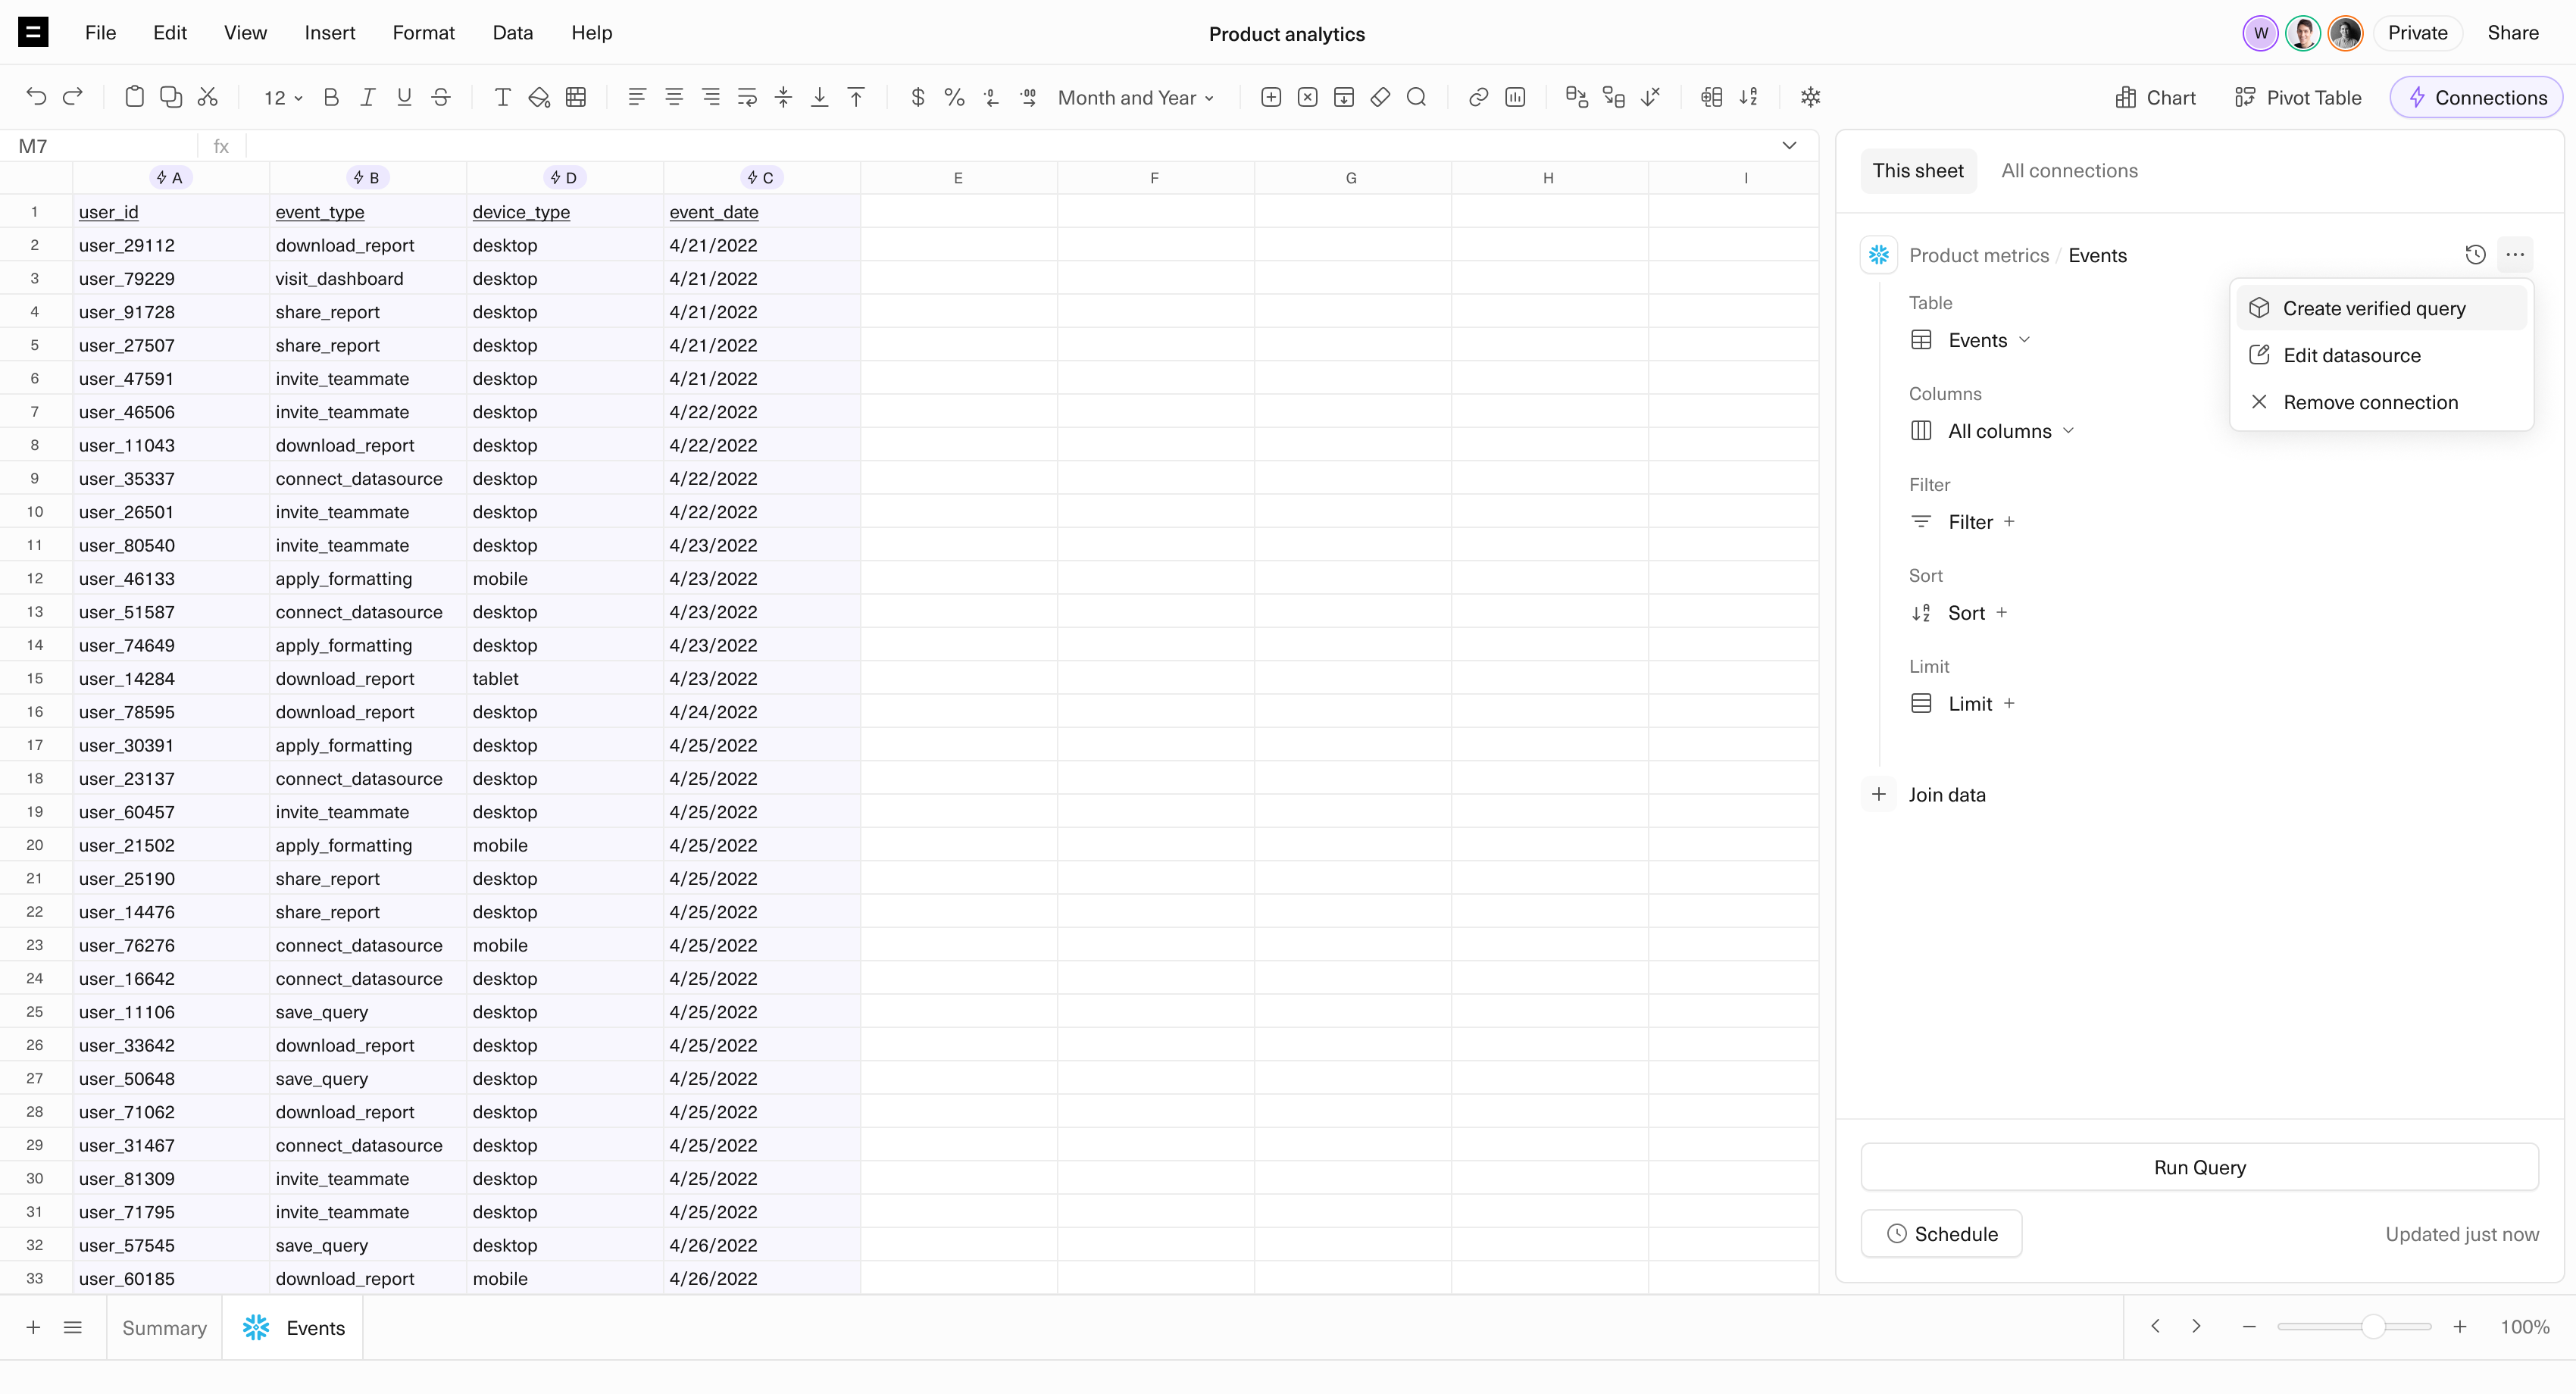Viewport: 2576px width, 1394px height.
Task: Click the freeze snowflake toolbar icon
Action: pos(1810,97)
